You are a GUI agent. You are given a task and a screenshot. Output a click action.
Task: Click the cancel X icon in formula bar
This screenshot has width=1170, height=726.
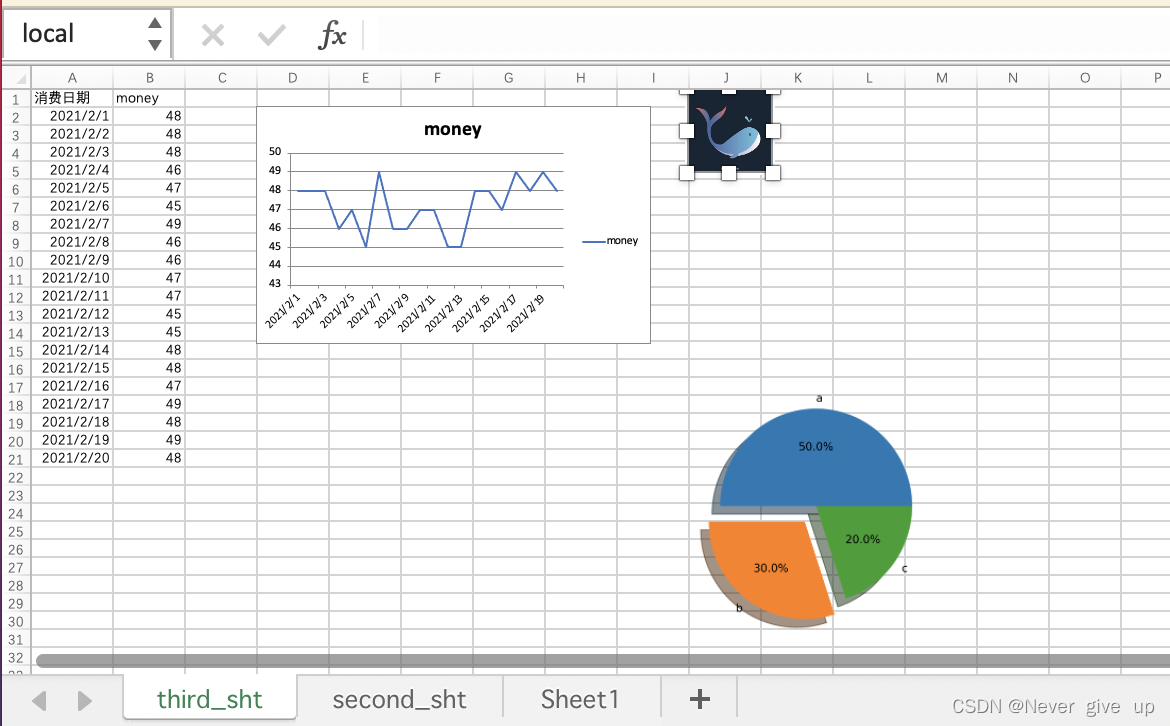(213, 34)
